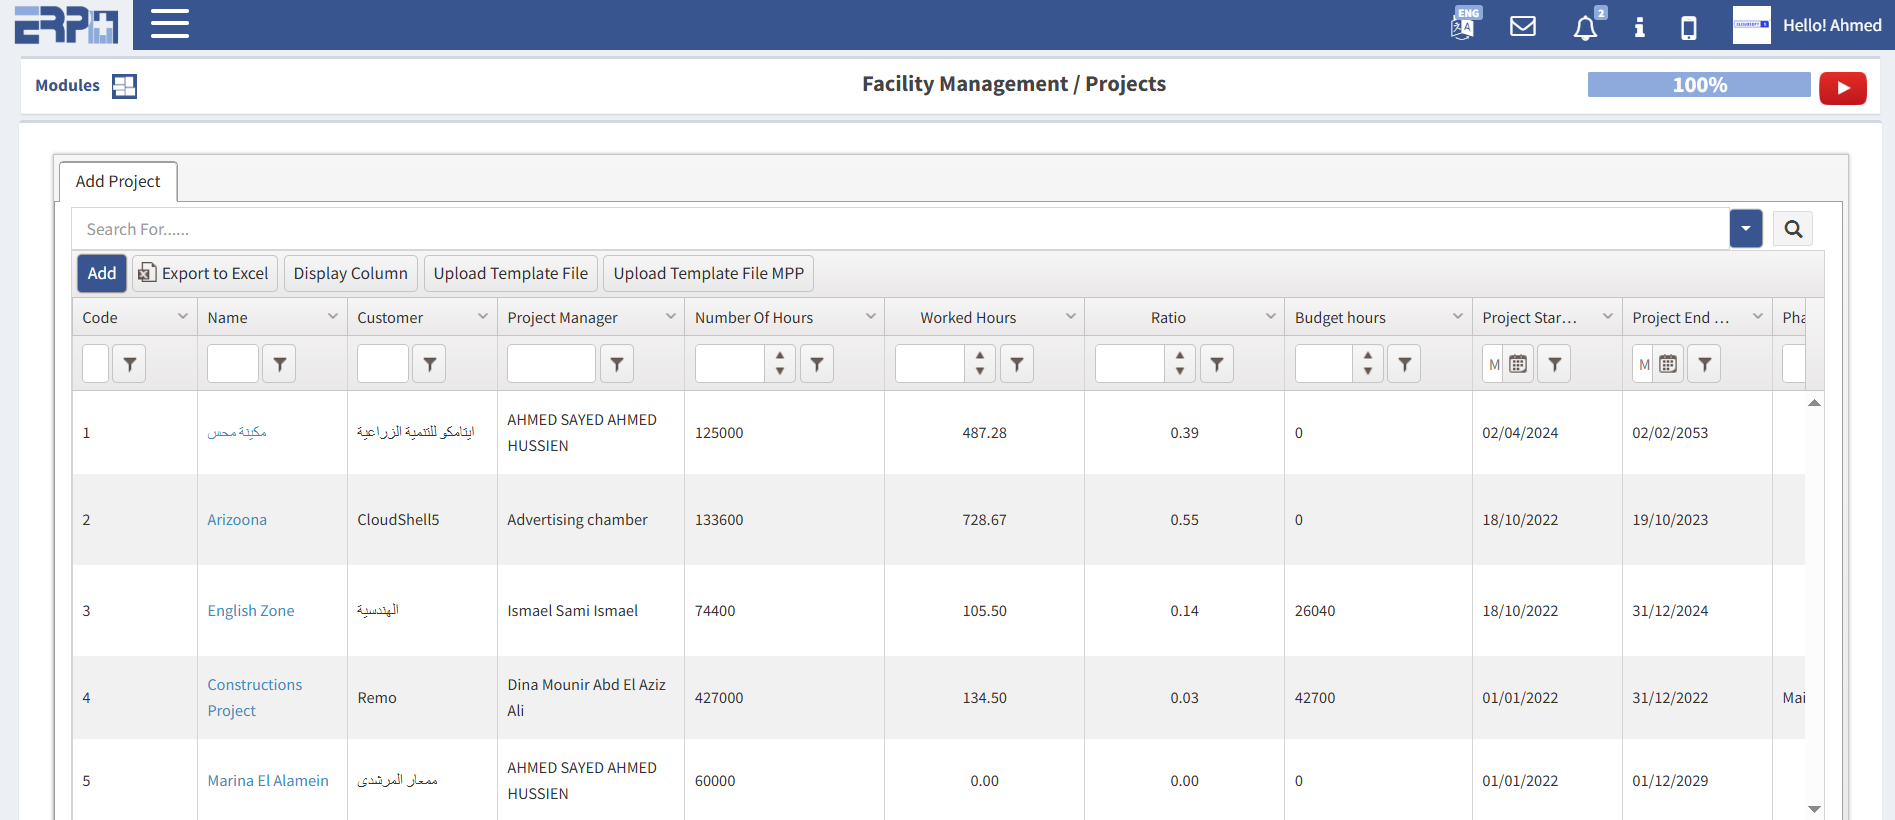The height and width of the screenshot is (820, 1895).
Task: Run search with the magnifier button
Action: point(1793,229)
